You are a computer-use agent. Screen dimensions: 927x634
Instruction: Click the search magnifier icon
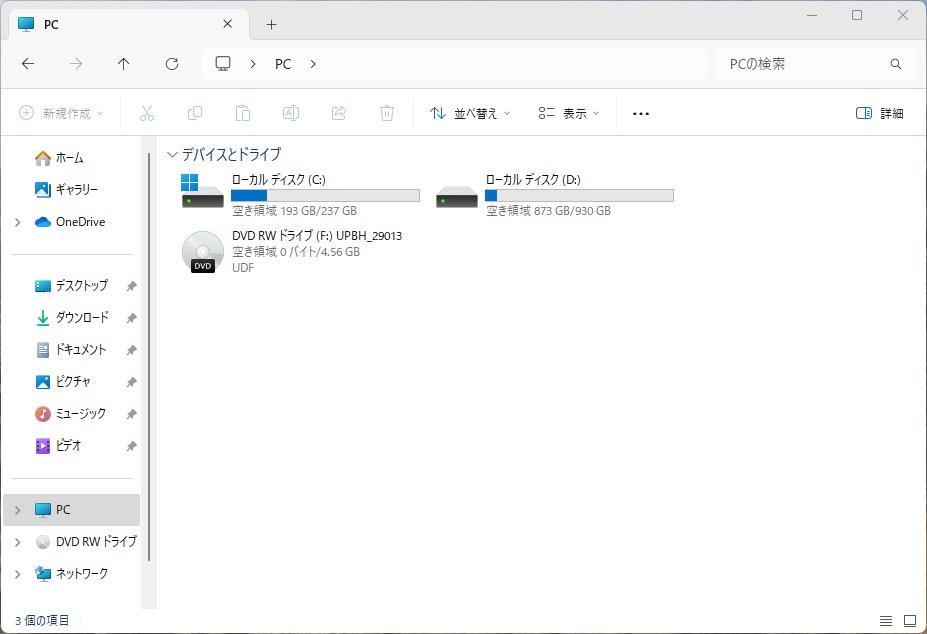pos(896,64)
